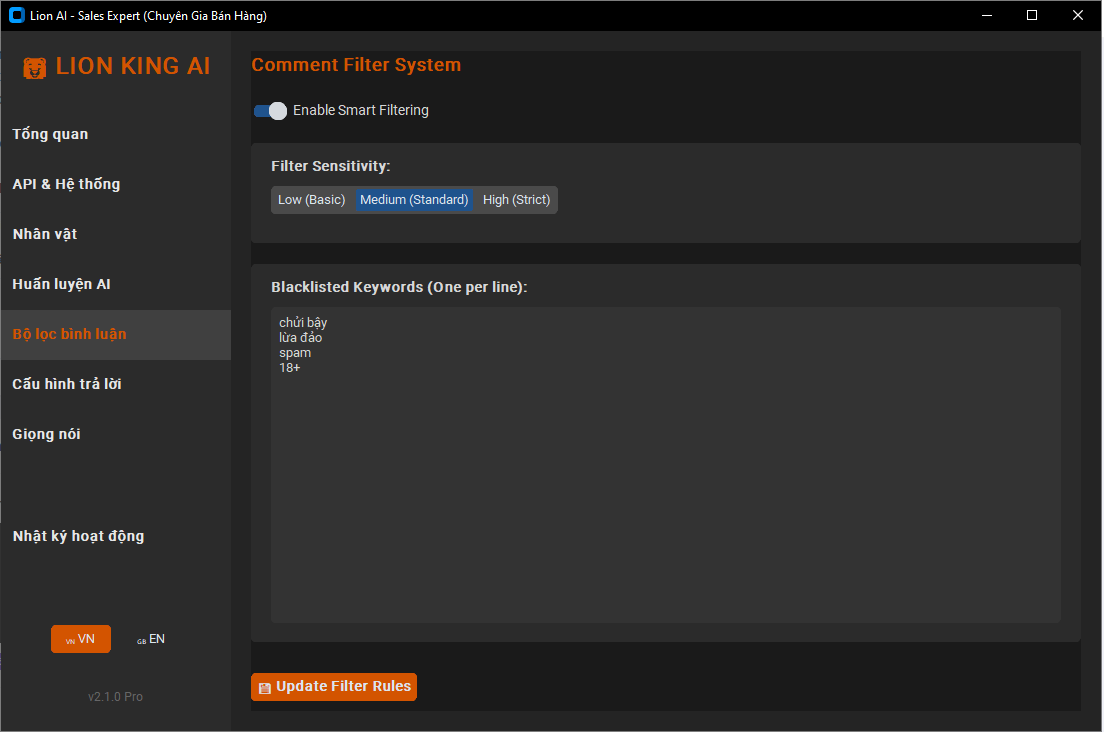Click the lion logo icon in sidebar
This screenshot has height=732, width=1104.
(x=35, y=67)
